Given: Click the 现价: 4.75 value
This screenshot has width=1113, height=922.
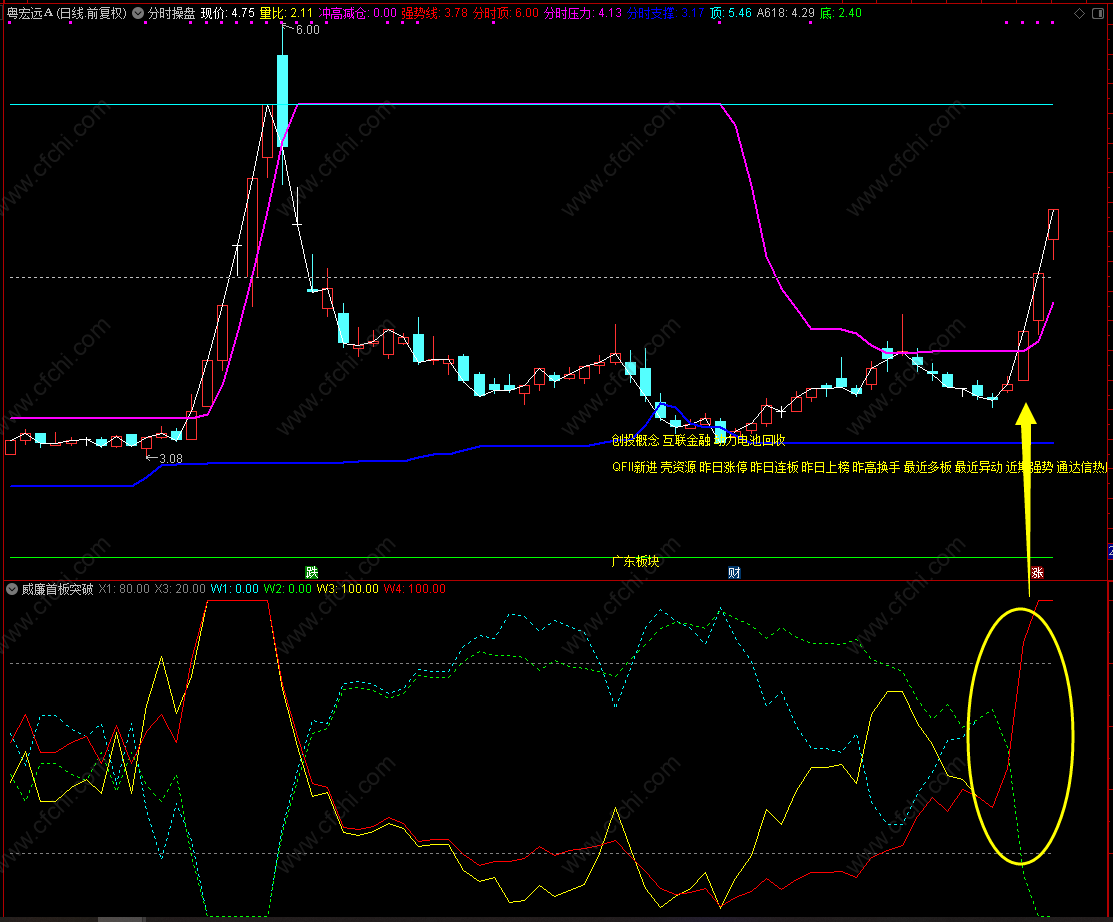Looking at the screenshot, I should [x=227, y=13].
